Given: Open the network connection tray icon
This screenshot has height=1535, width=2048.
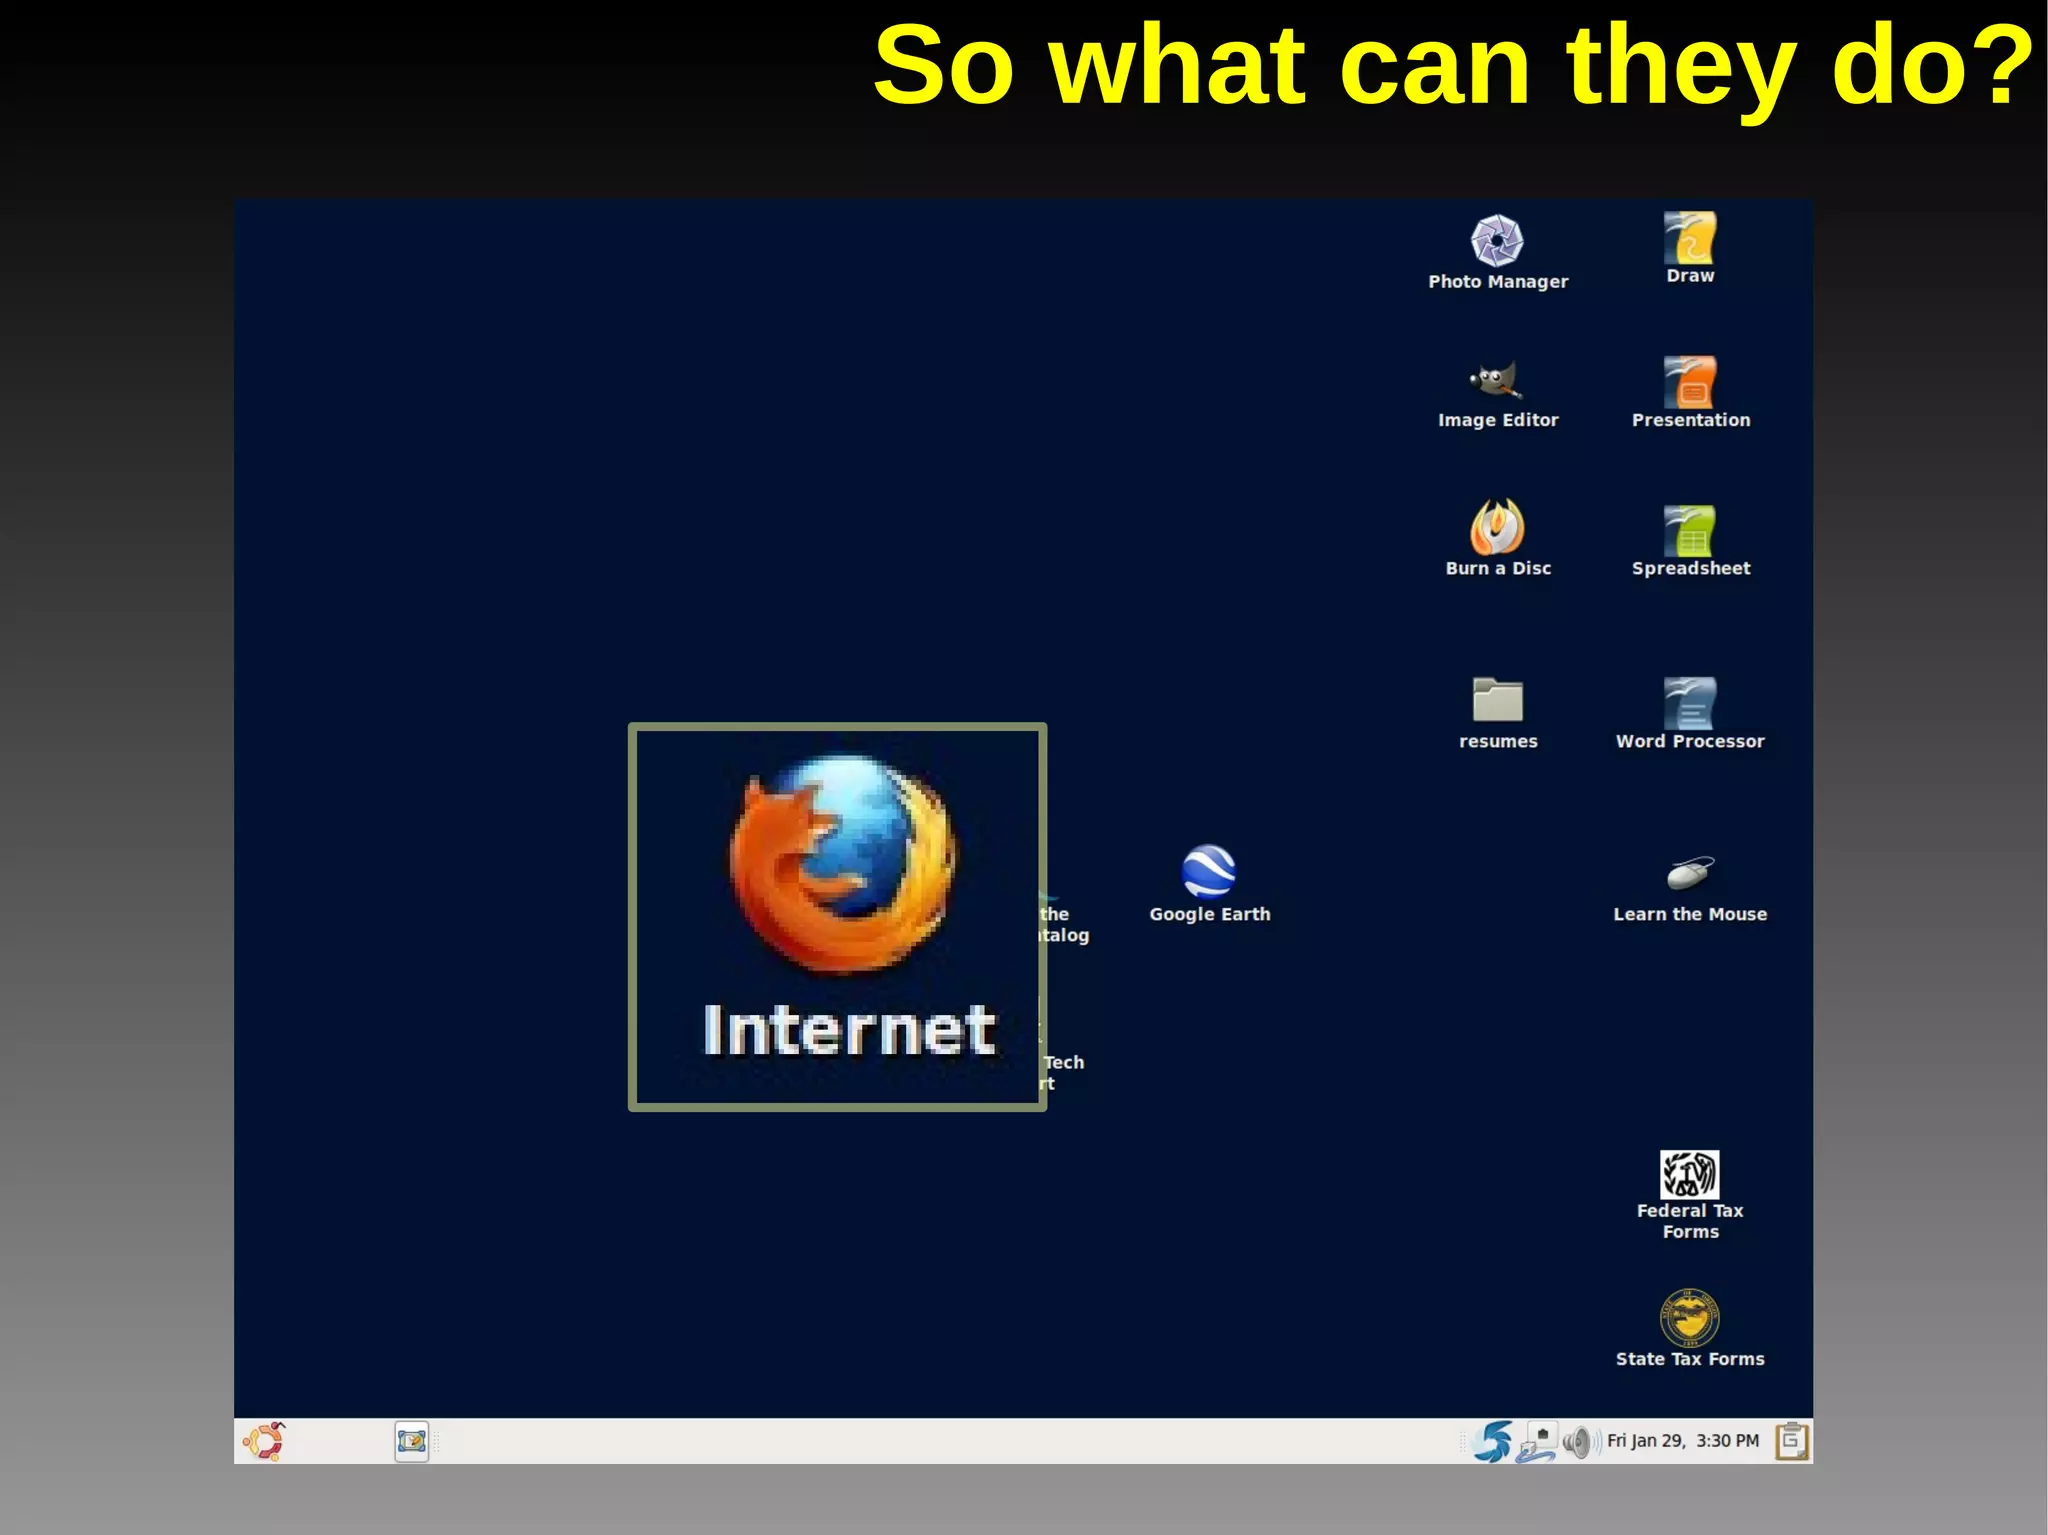Looking at the screenshot, I should pos(1537,1443).
